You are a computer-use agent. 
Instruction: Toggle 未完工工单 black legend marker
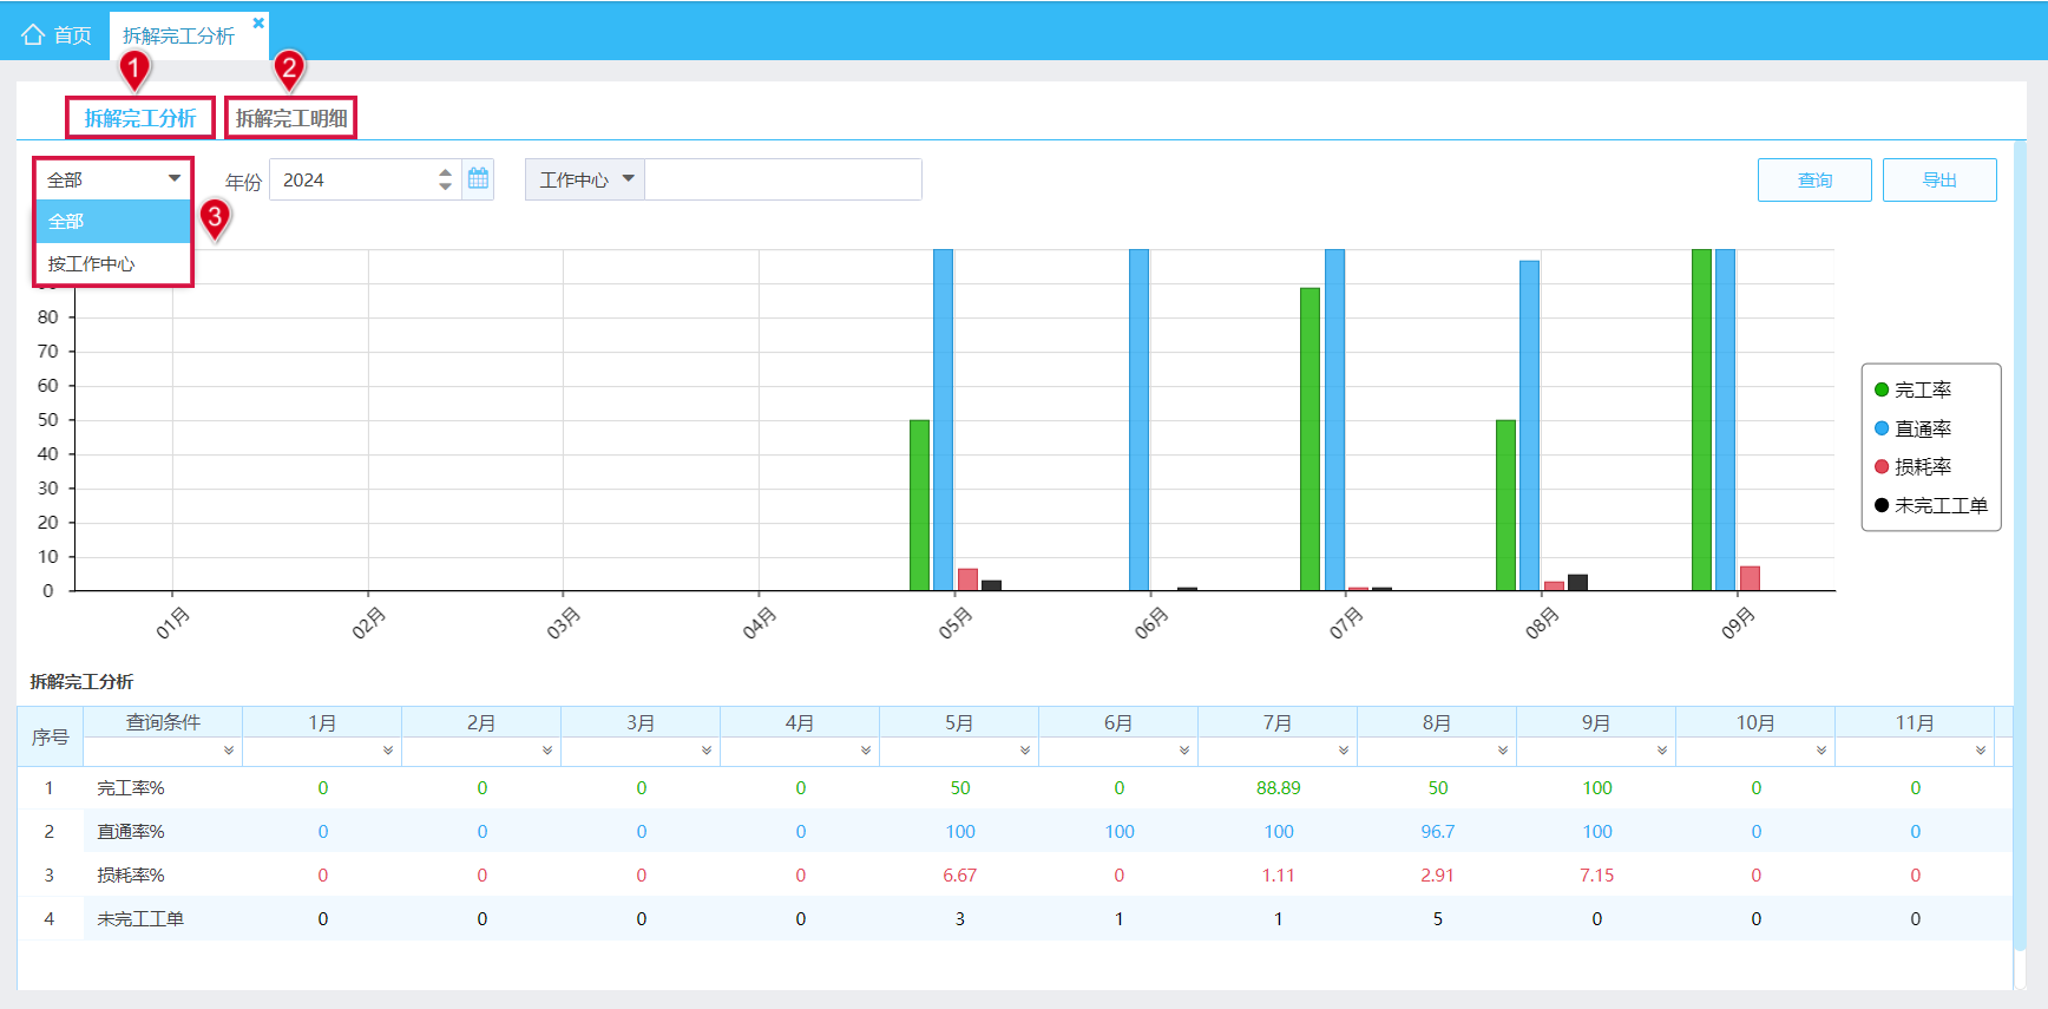[1881, 505]
